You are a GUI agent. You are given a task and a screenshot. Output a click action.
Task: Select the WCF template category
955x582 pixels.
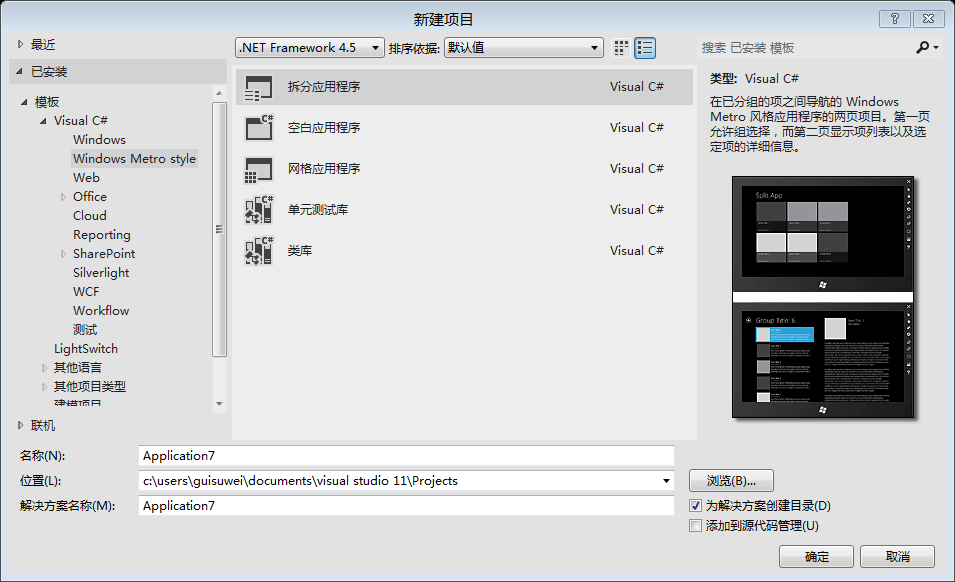point(86,292)
